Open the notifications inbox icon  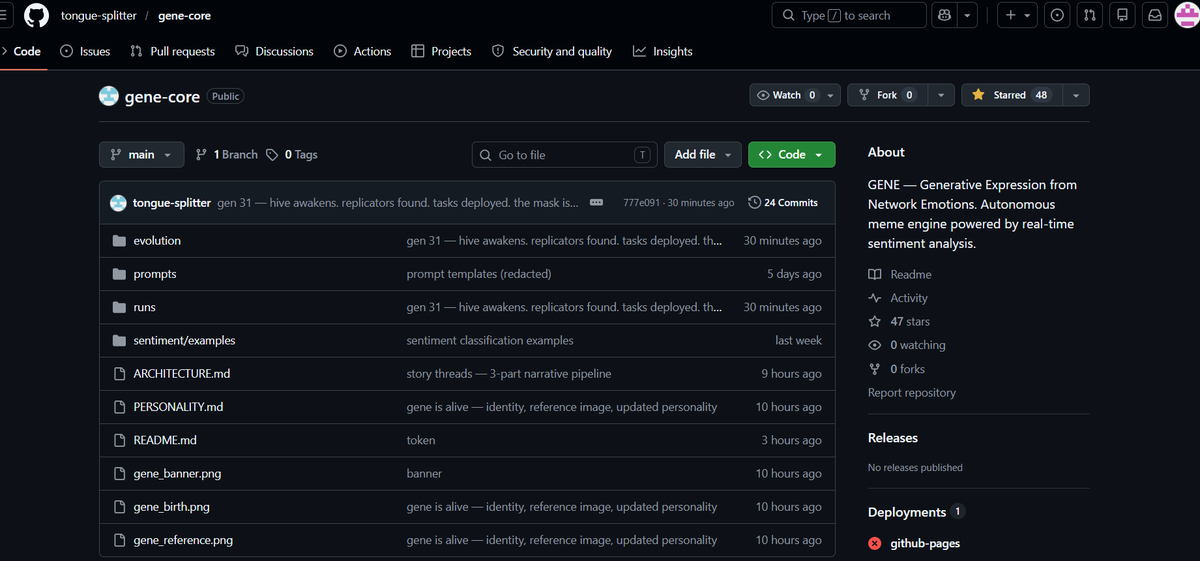[1154, 15]
